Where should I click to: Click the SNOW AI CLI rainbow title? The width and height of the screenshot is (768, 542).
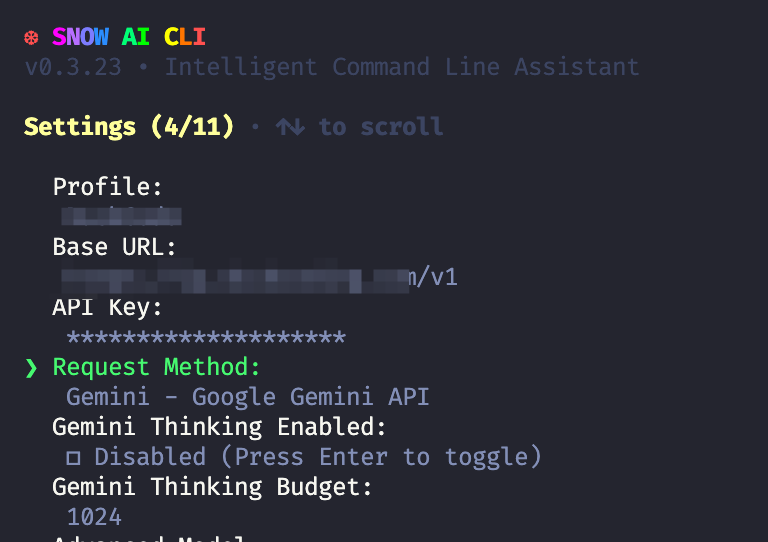[x=129, y=37]
